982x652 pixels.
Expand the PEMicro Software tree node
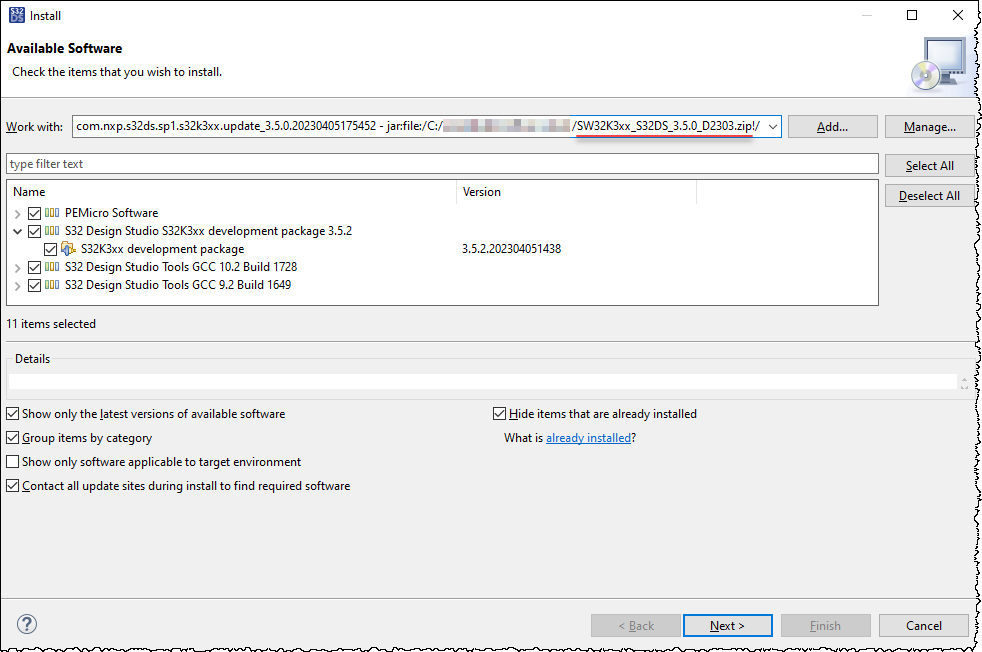pos(18,214)
